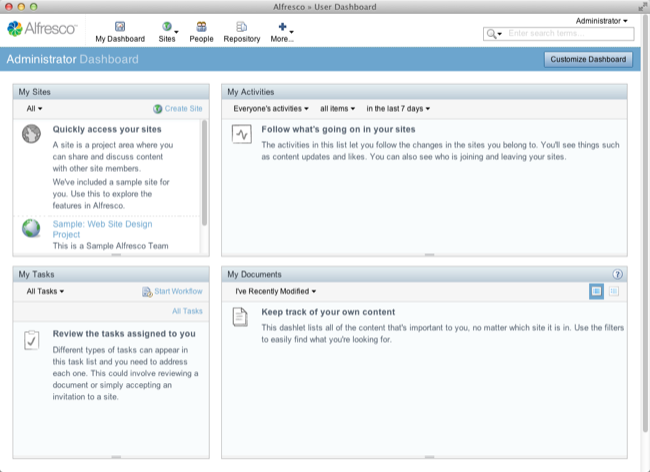
Task: Click the My Documents help icon
Action: tap(617, 274)
